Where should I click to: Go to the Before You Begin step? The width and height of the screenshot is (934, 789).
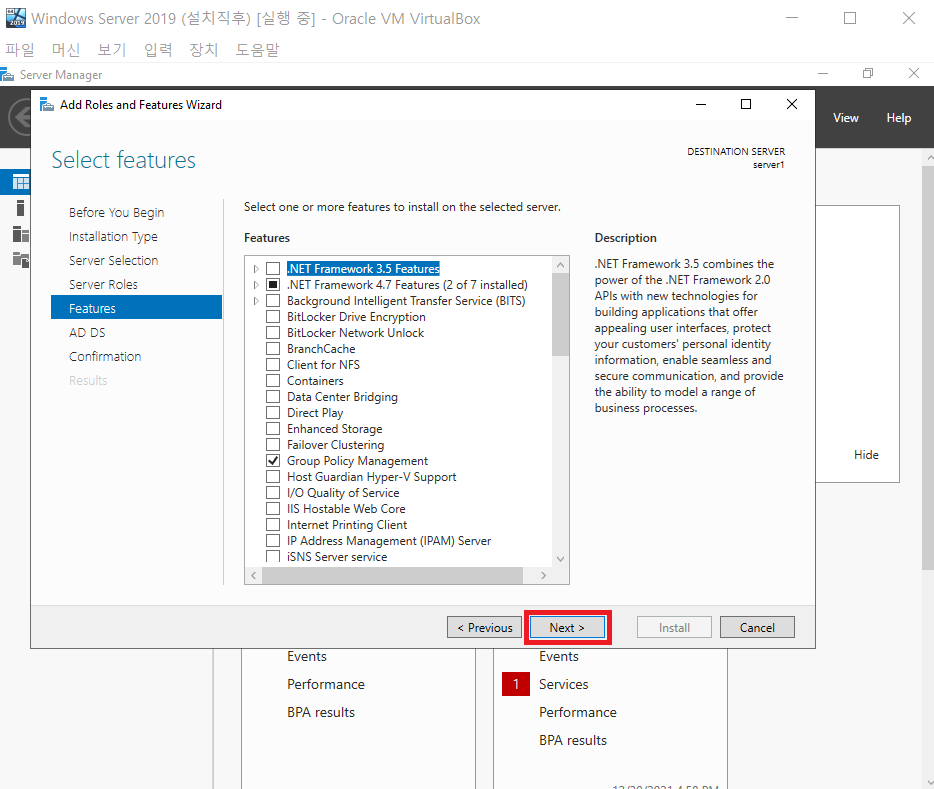116,213
